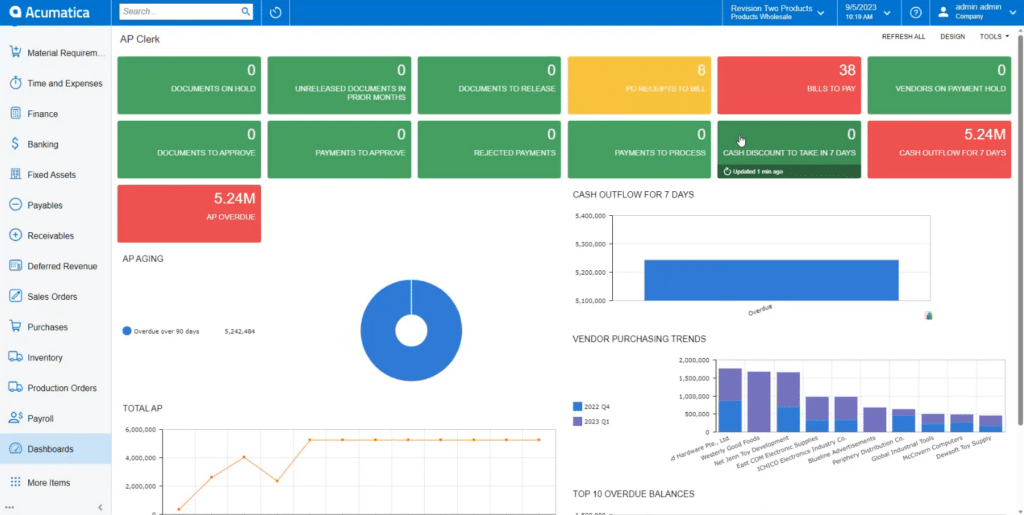
Task: Click the Payroll person icon
Action: (x=16, y=418)
